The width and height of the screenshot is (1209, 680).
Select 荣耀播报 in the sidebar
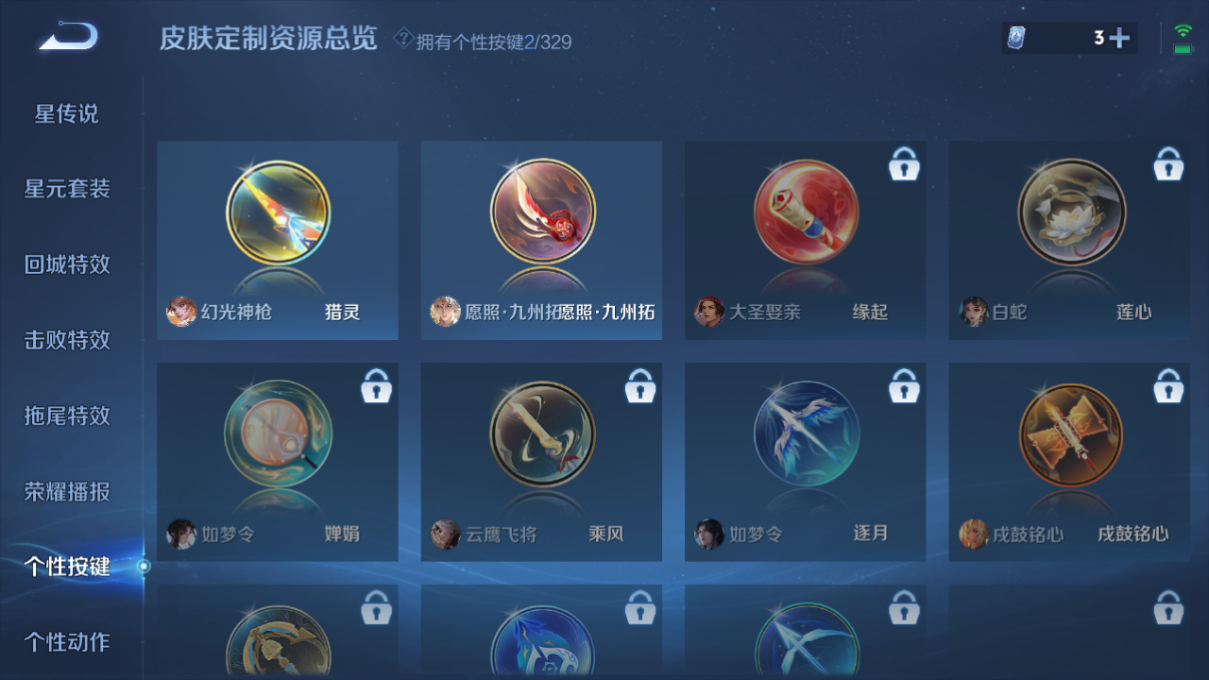[x=67, y=492]
